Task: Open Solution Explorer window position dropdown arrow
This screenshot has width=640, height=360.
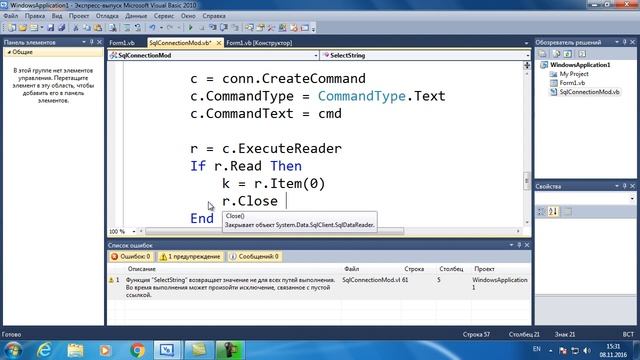Action: coord(617,42)
